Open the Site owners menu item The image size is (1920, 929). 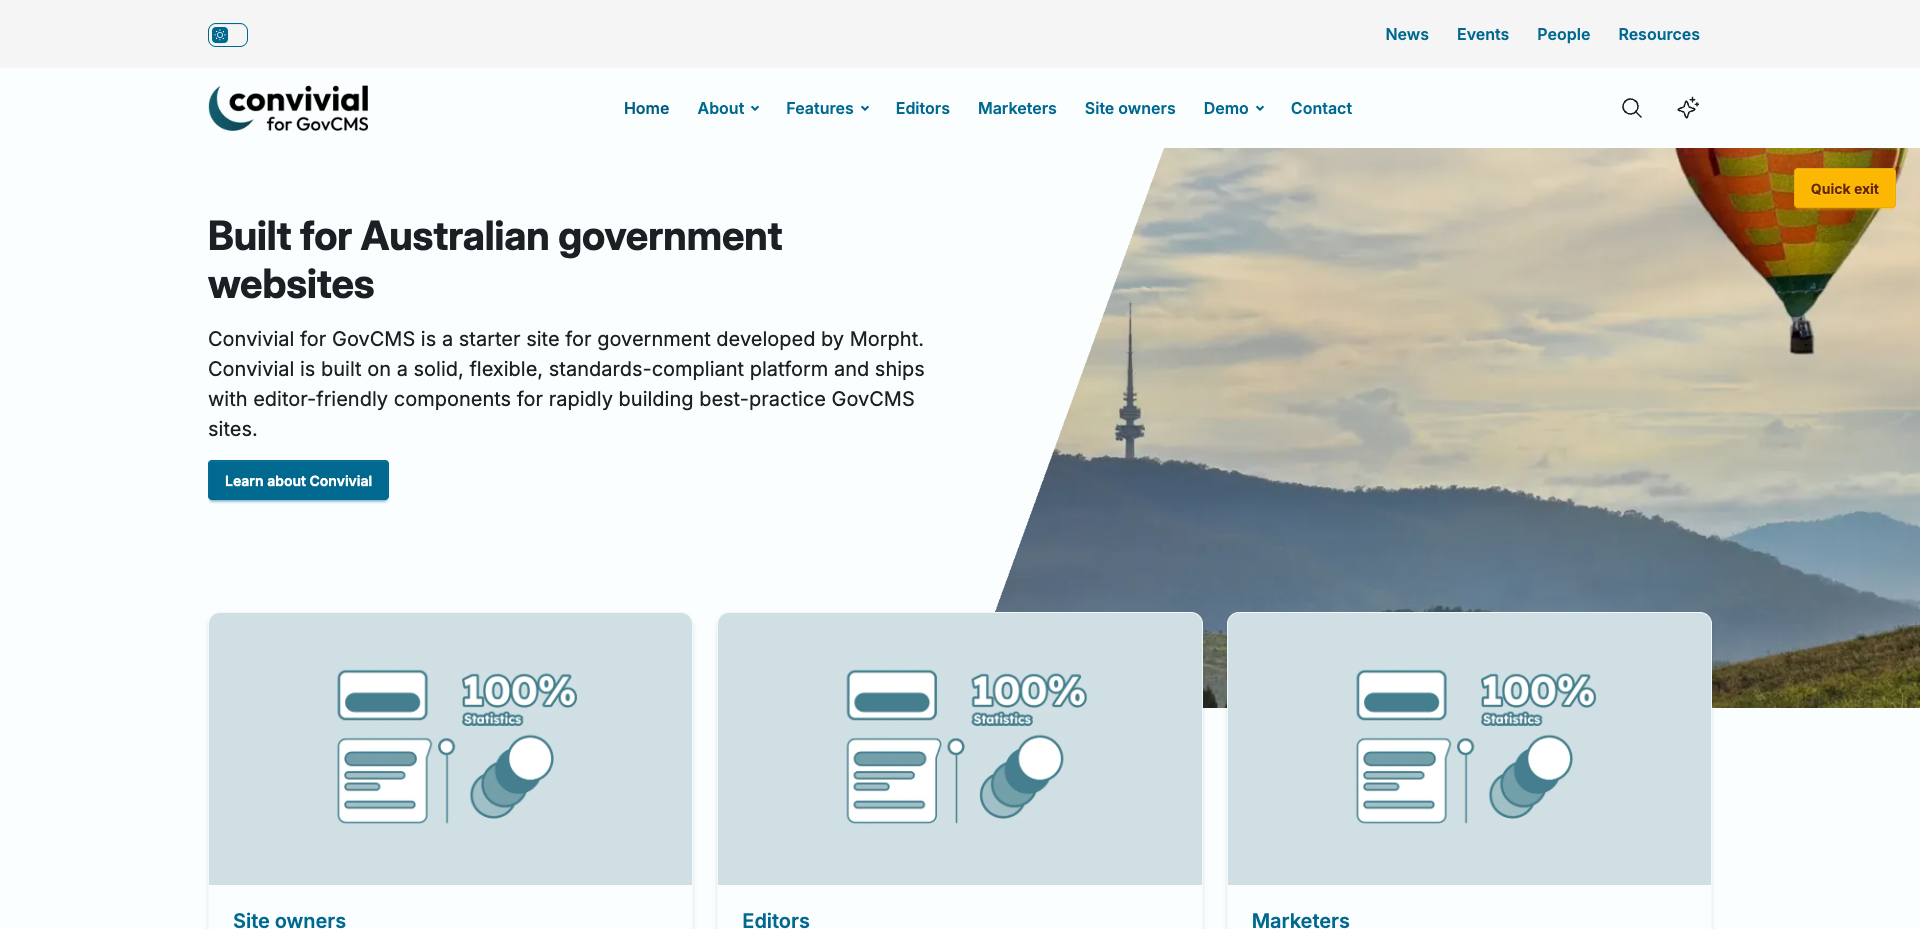pyautogui.click(x=1130, y=108)
